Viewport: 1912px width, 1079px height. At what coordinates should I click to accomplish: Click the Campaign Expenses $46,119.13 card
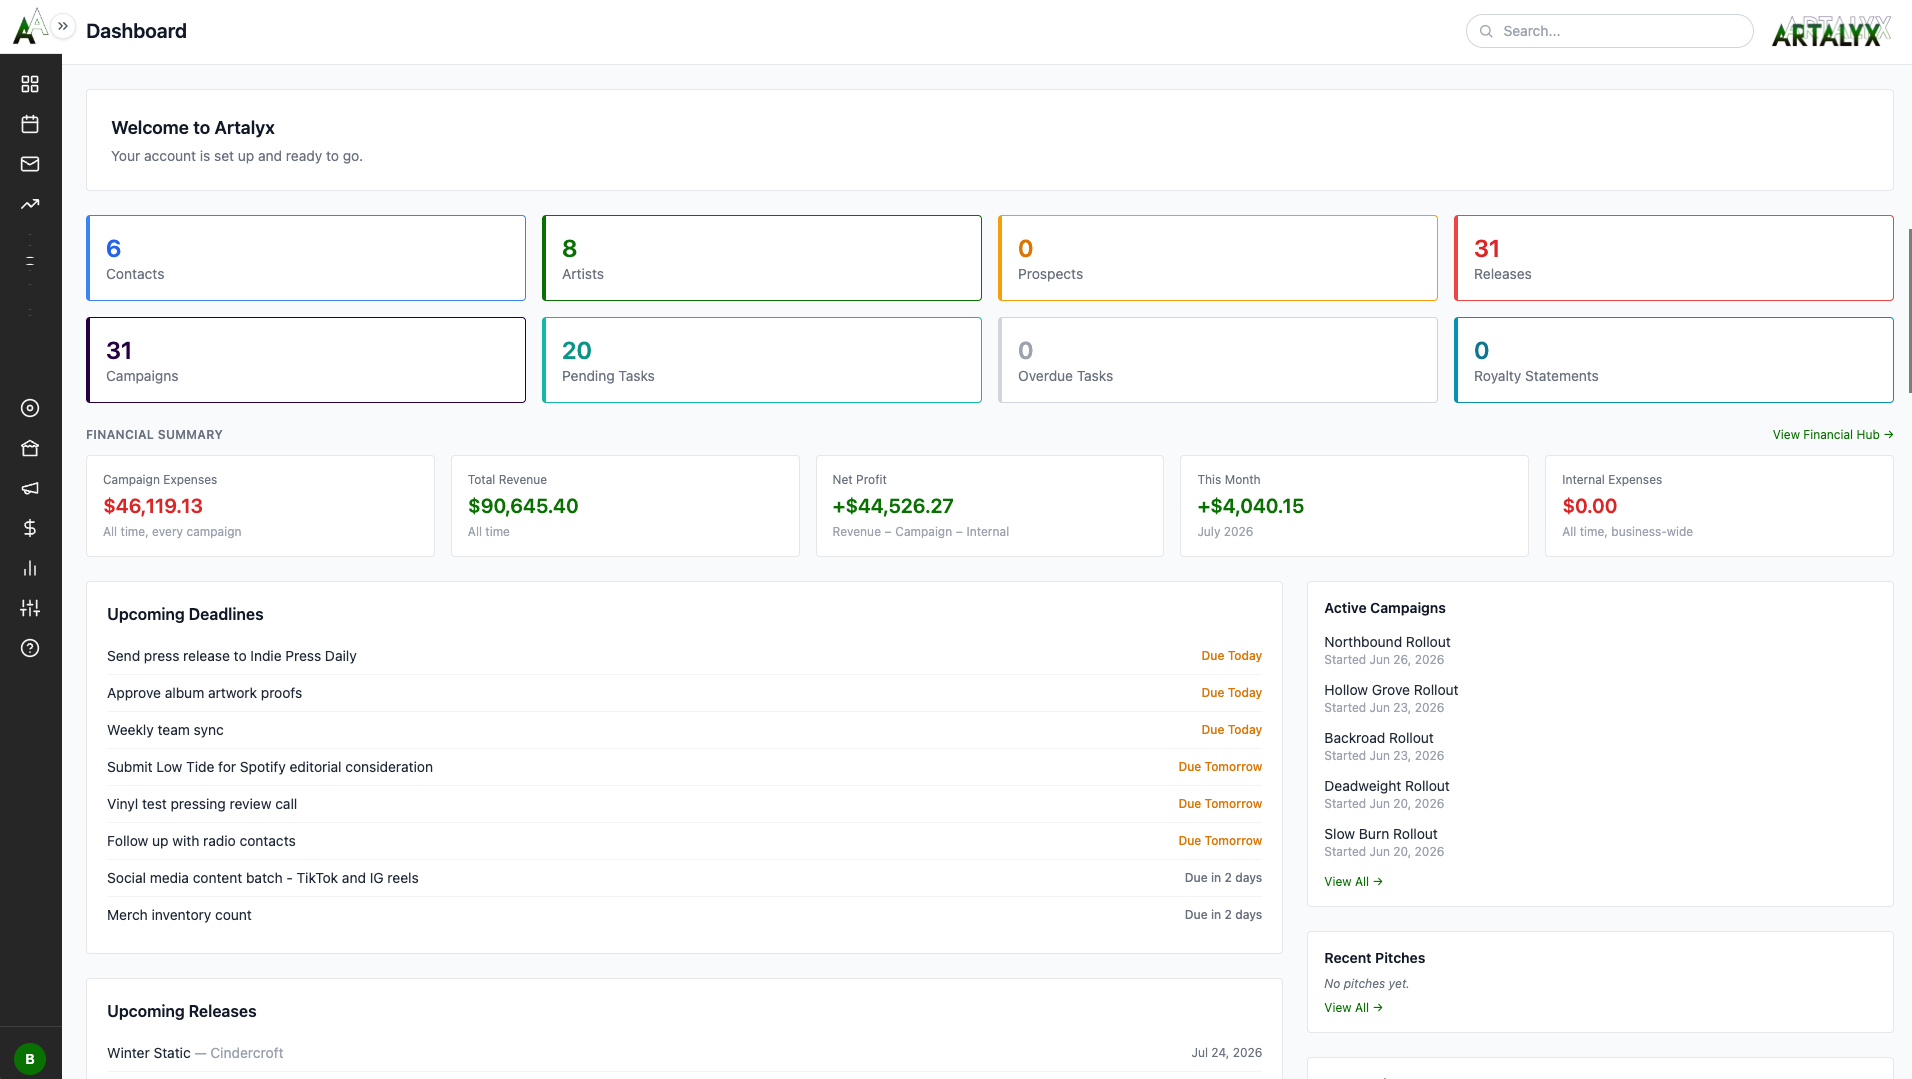pyautogui.click(x=260, y=506)
